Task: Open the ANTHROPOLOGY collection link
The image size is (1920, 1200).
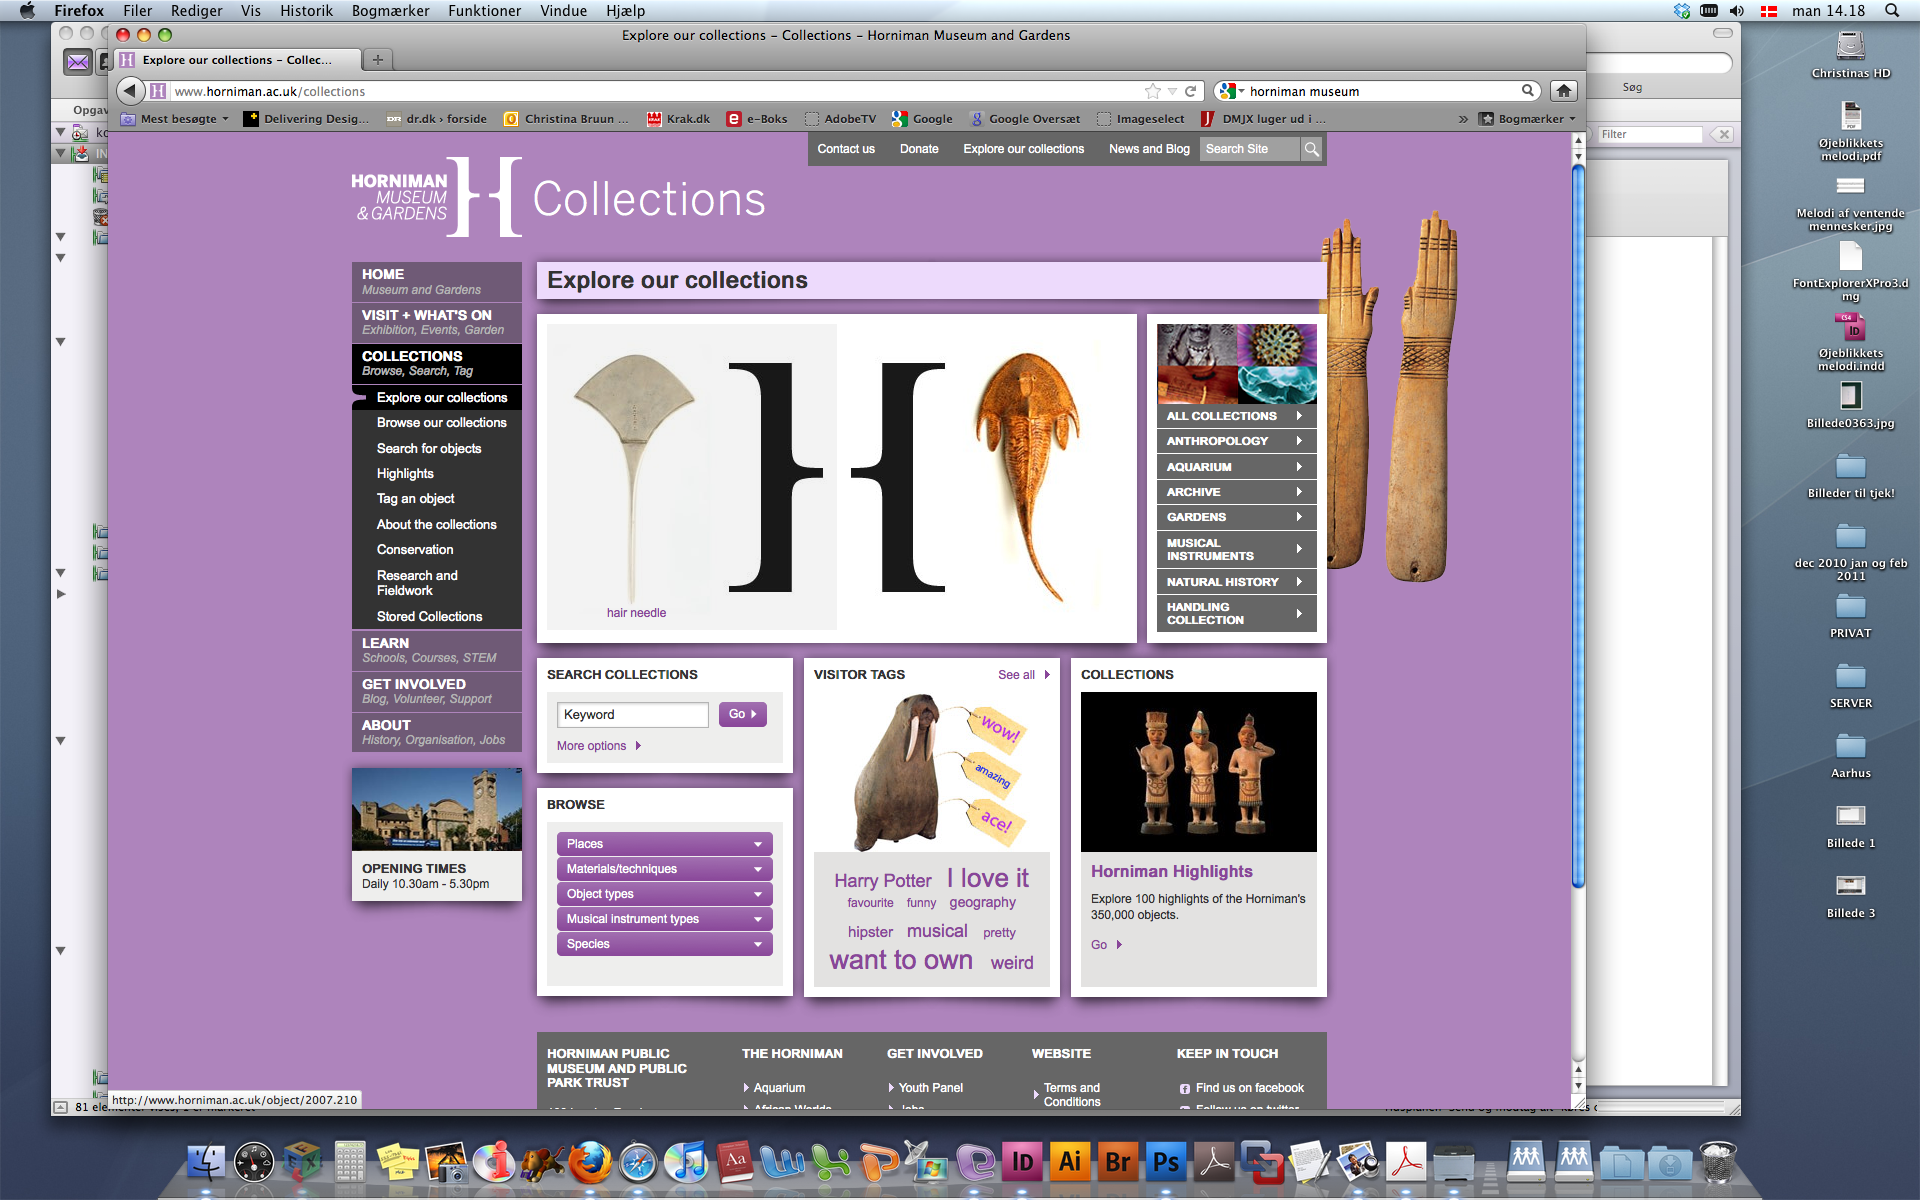Action: pyautogui.click(x=1236, y=441)
